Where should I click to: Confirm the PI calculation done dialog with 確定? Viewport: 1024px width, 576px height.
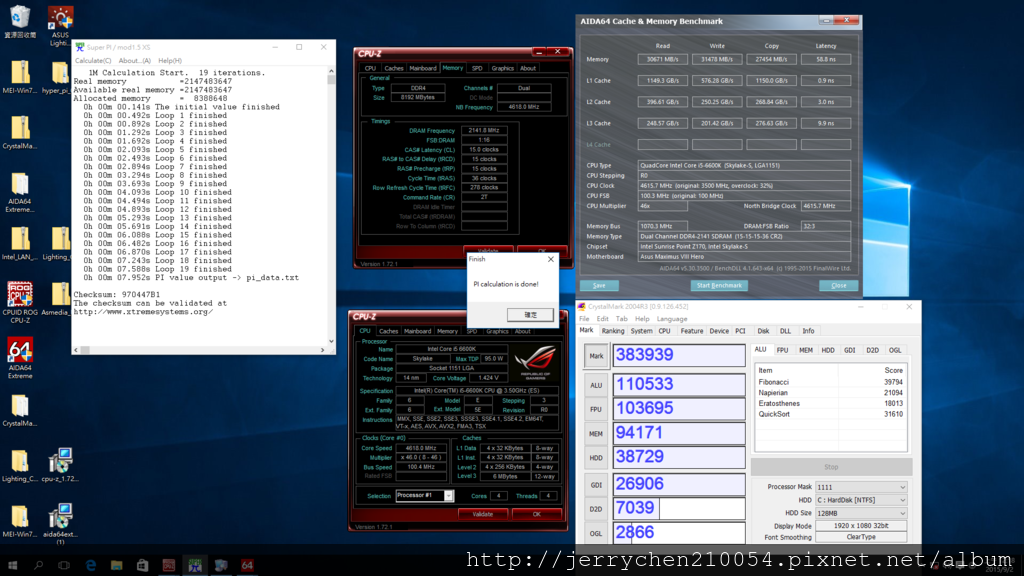pos(530,315)
